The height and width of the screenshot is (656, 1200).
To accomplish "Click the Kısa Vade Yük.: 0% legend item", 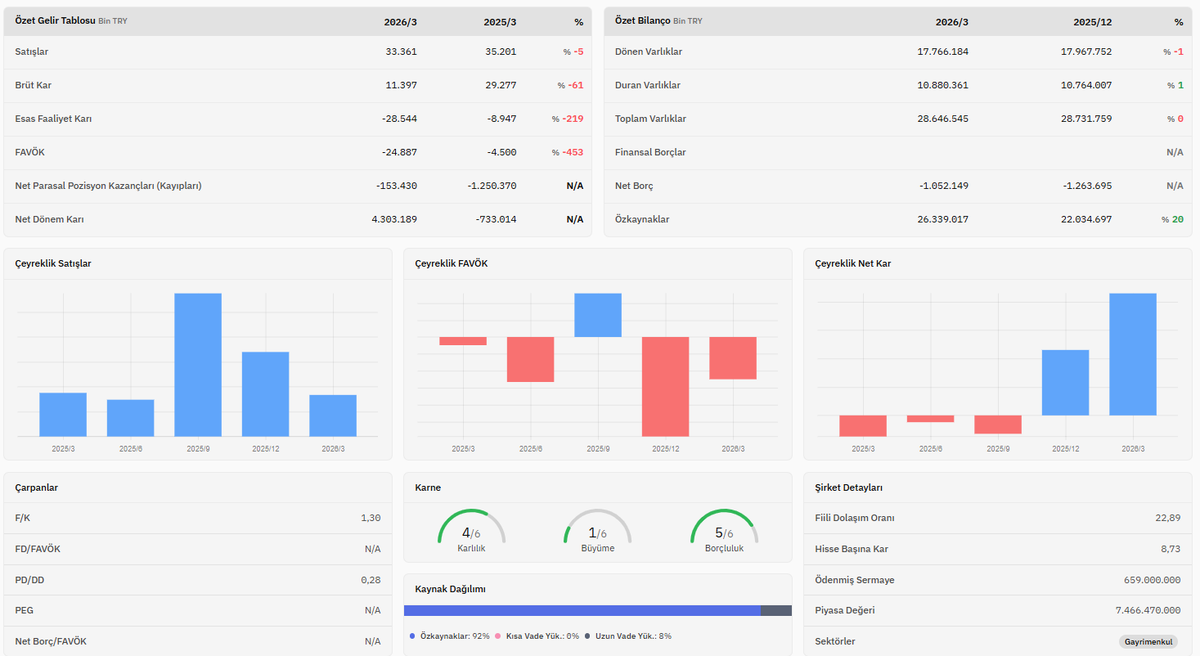I will [x=537, y=636].
